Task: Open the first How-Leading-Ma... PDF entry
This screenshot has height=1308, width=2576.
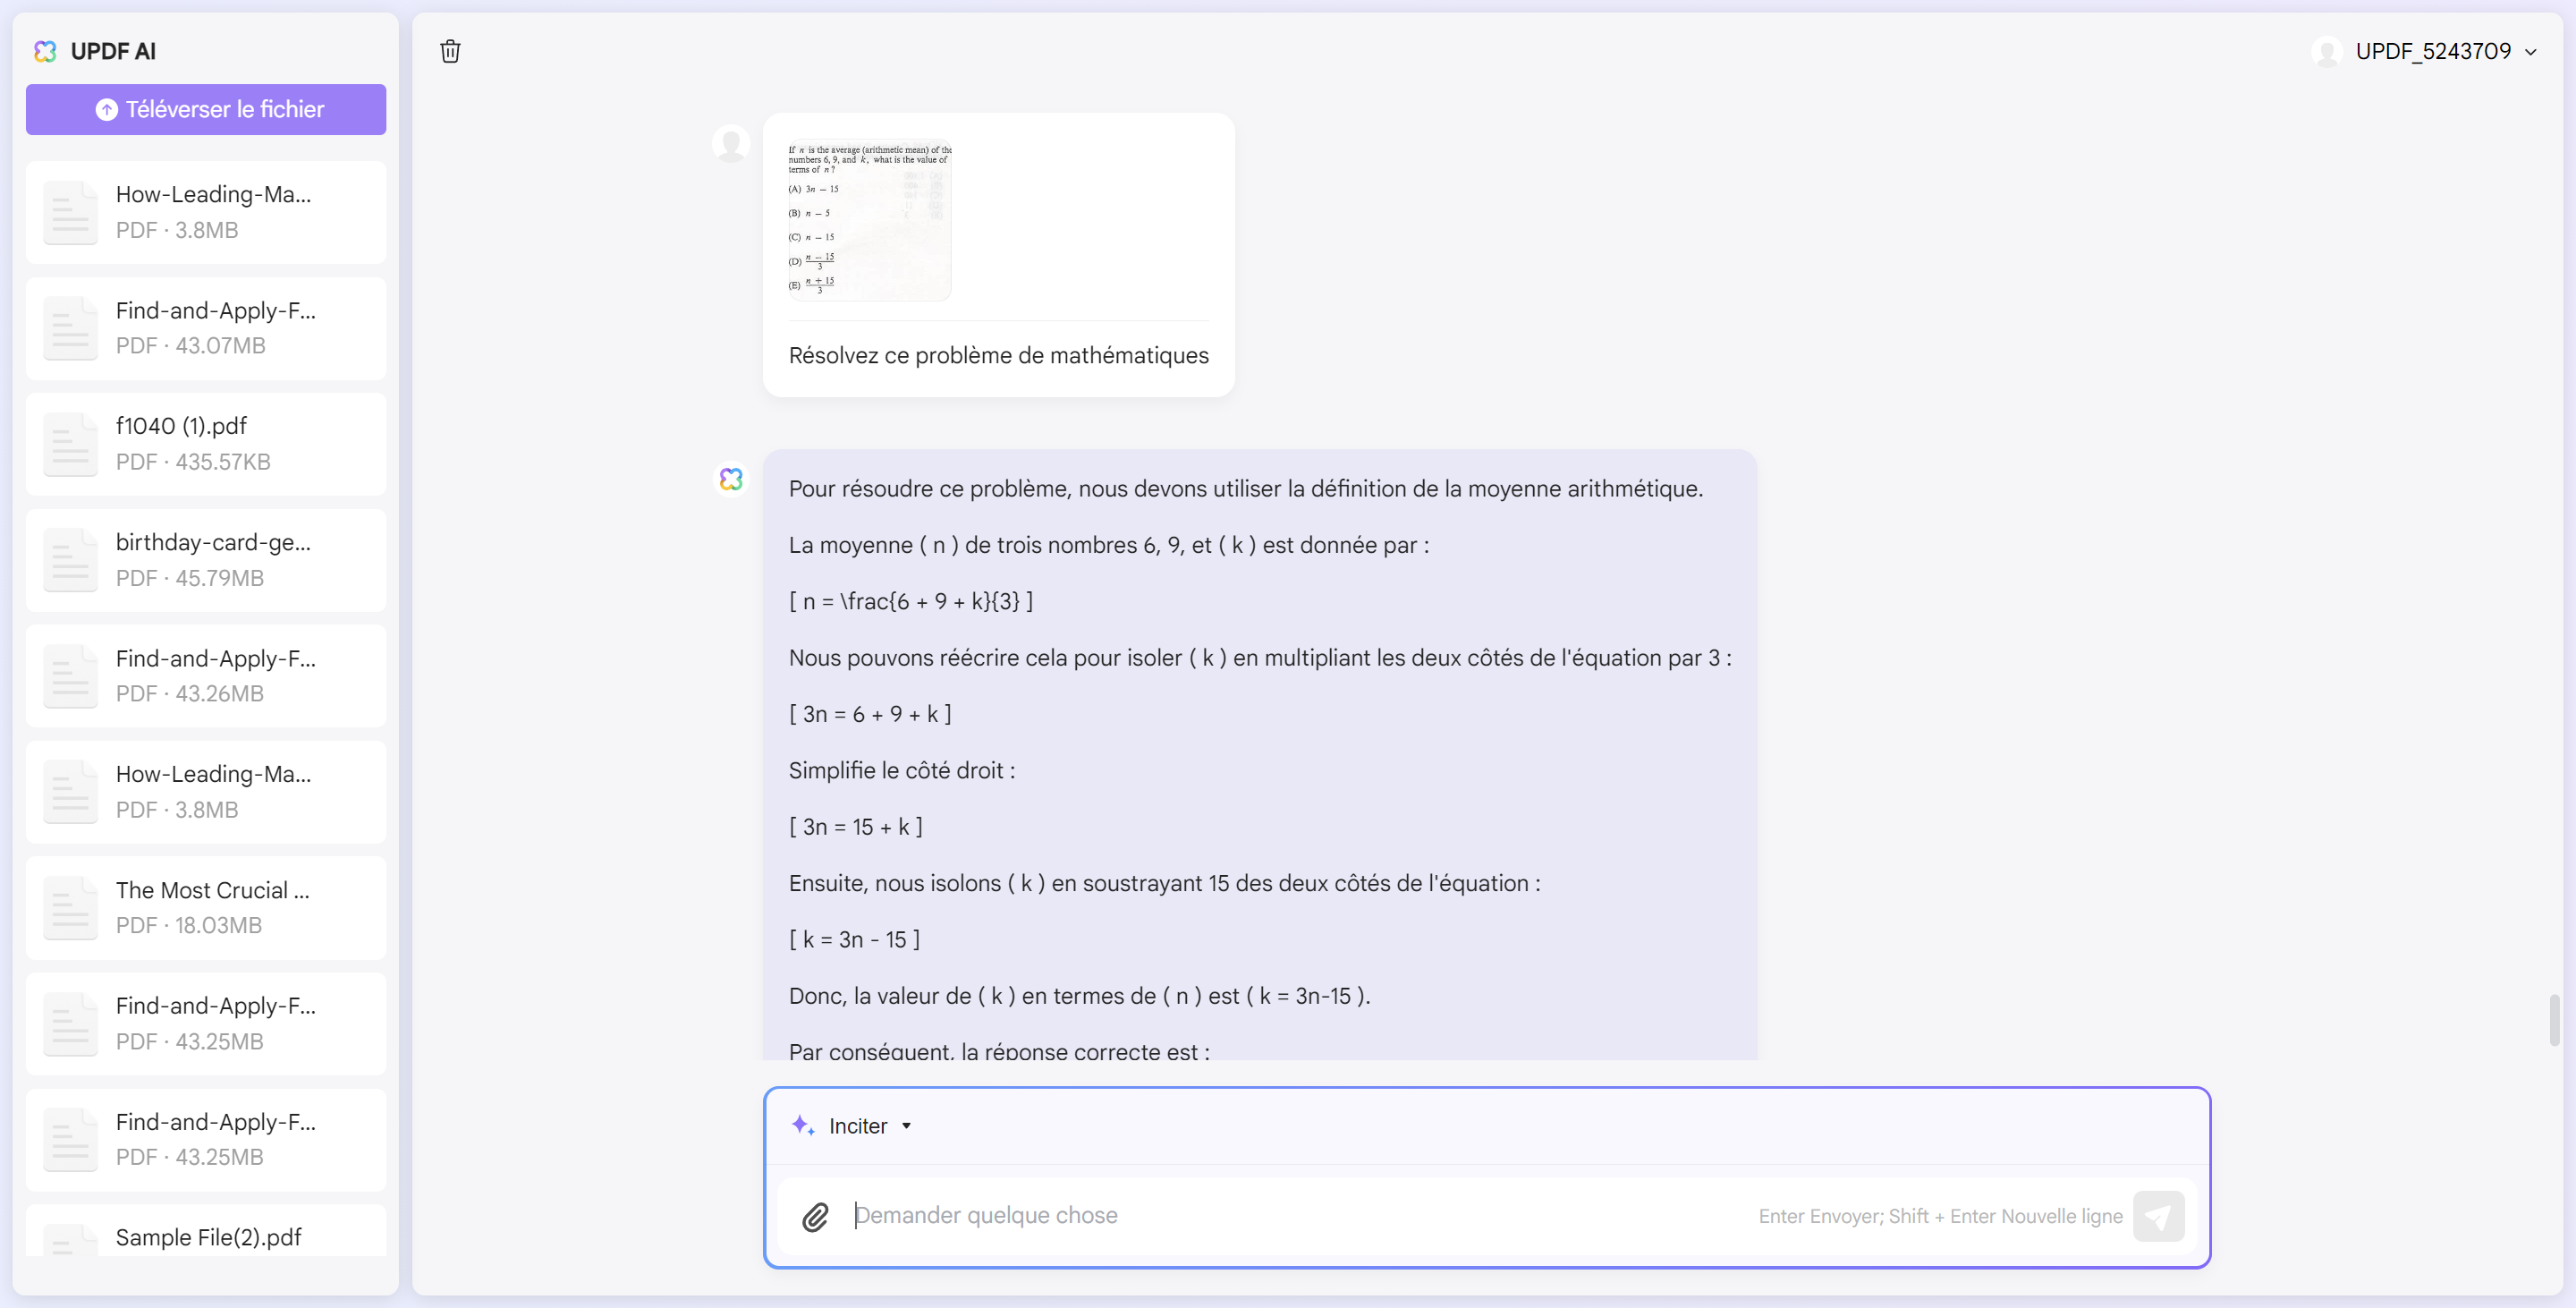Action: point(206,212)
